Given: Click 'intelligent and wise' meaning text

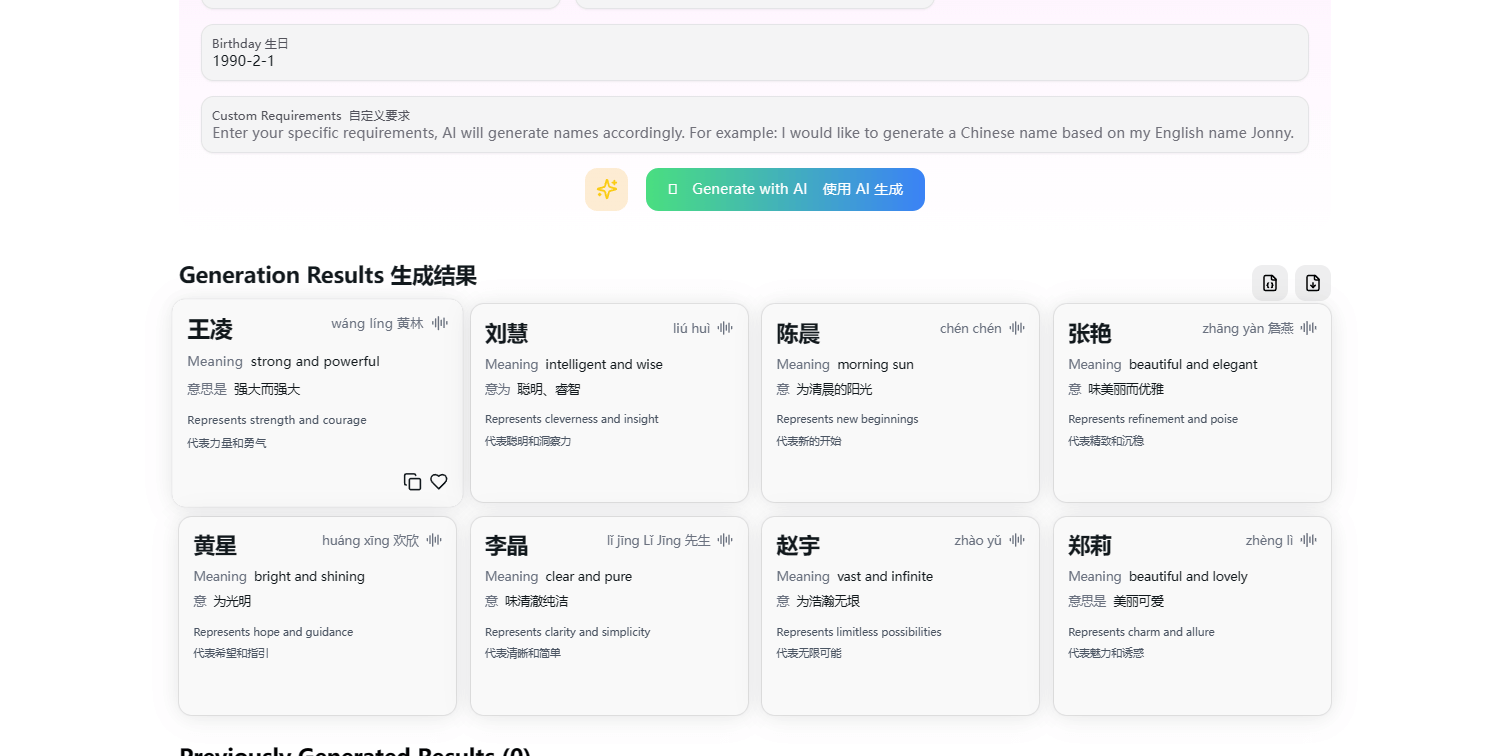Looking at the screenshot, I should pos(604,364).
